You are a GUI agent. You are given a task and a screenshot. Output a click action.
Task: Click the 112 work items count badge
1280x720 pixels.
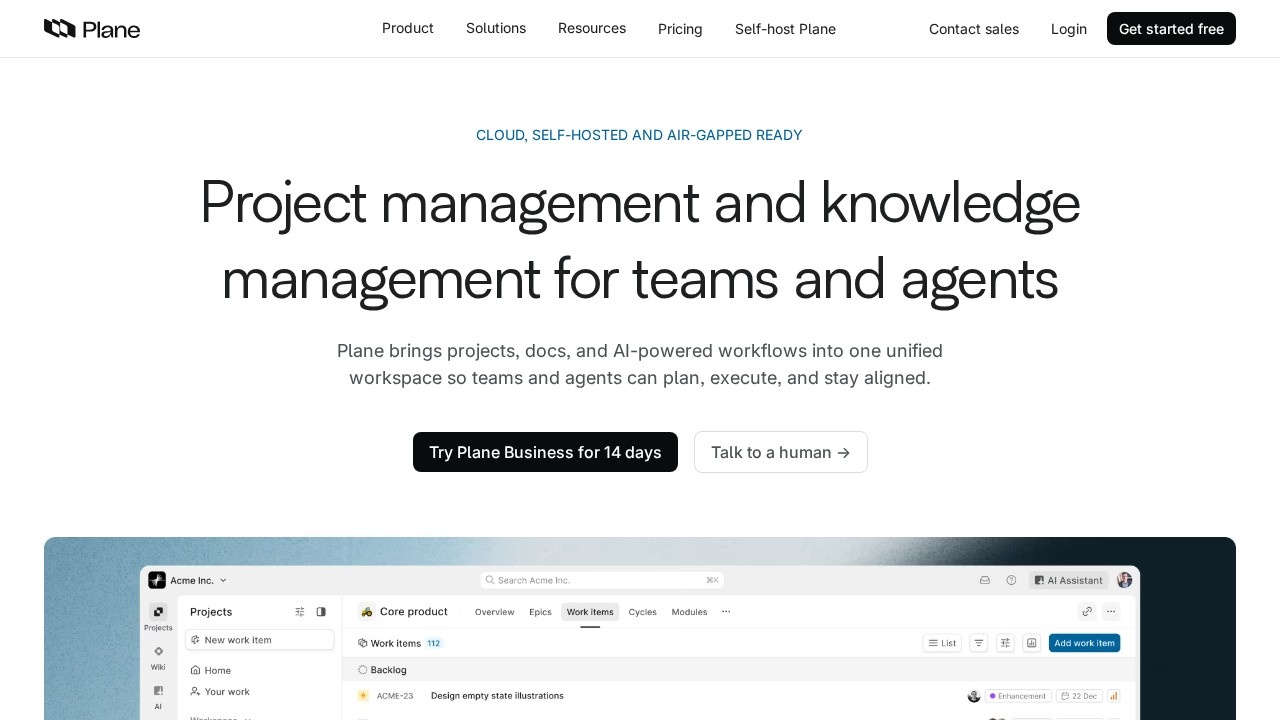(x=434, y=643)
